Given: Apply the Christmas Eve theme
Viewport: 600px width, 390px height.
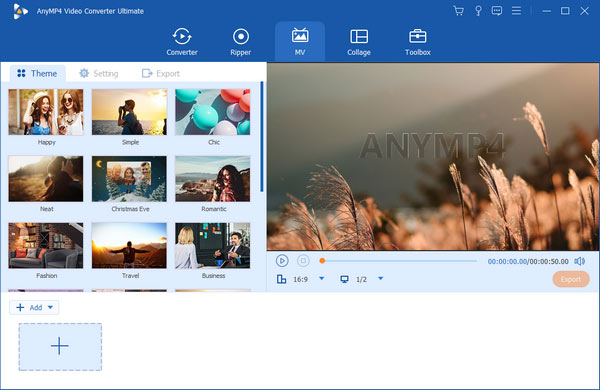Looking at the screenshot, I should 129,179.
